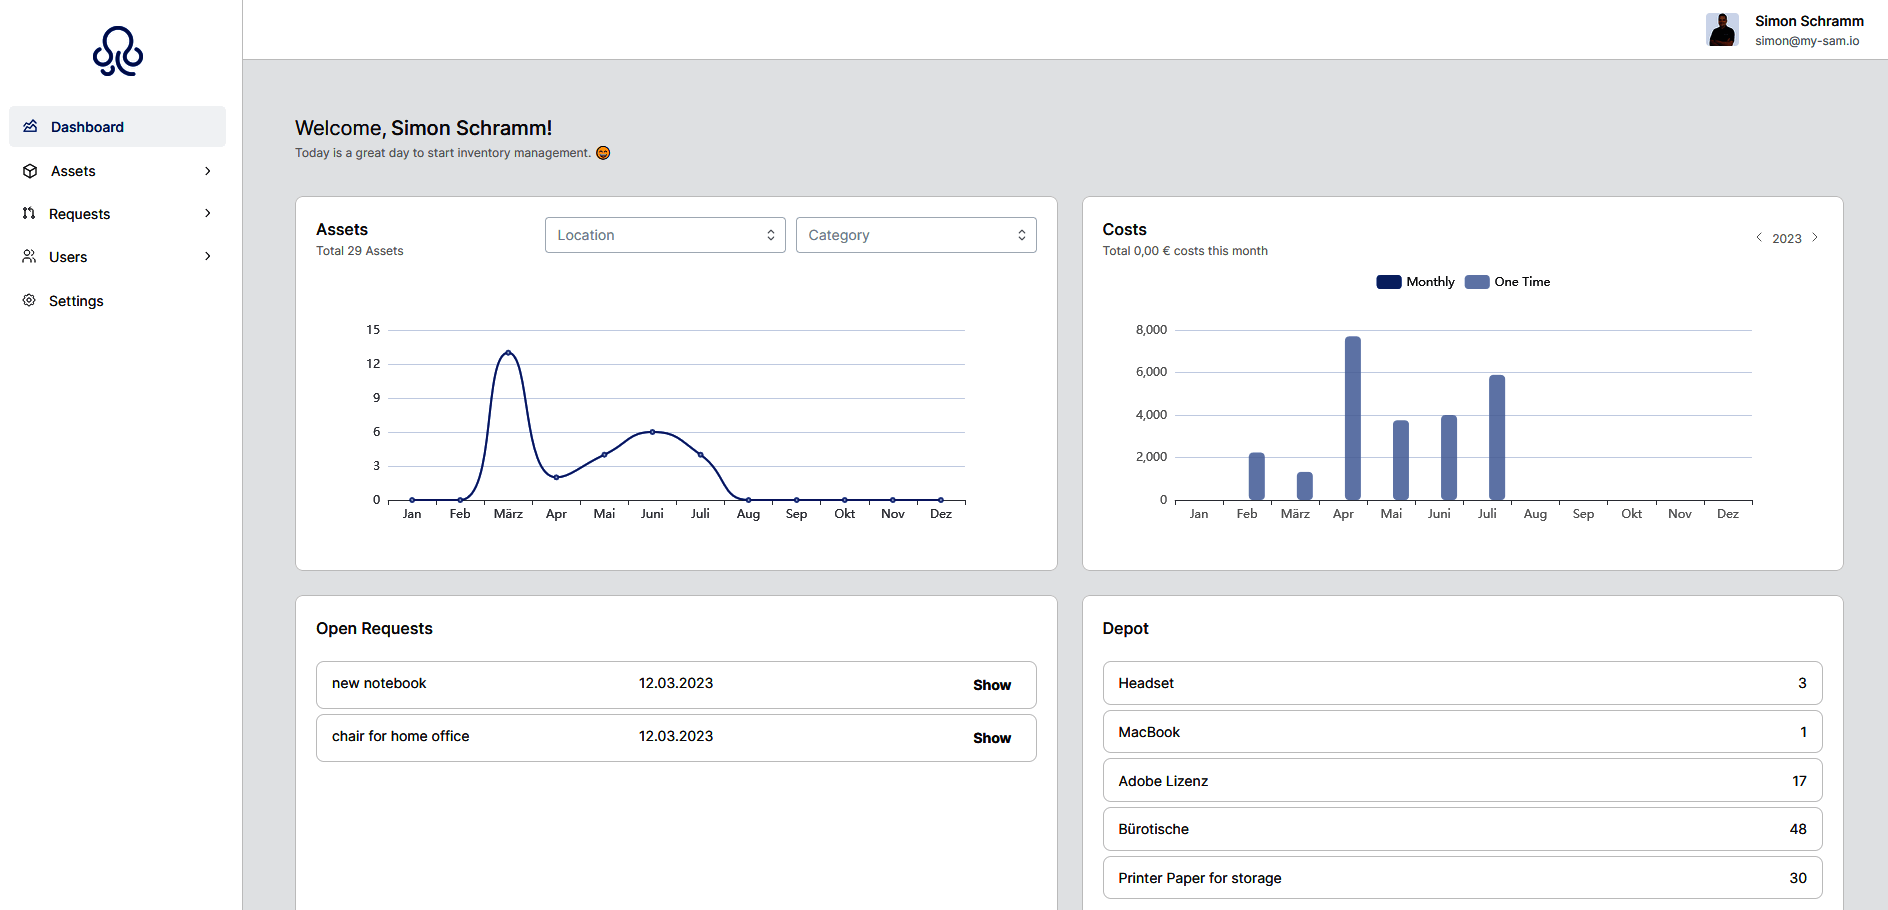Click the Requests pull-request icon
Screen dimensions: 1888x910
click(29, 214)
